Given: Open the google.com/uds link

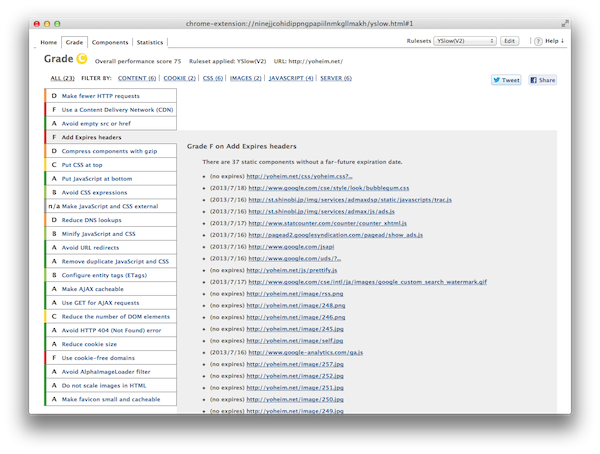Looking at the screenshot, I should click(x=295, y=258).
